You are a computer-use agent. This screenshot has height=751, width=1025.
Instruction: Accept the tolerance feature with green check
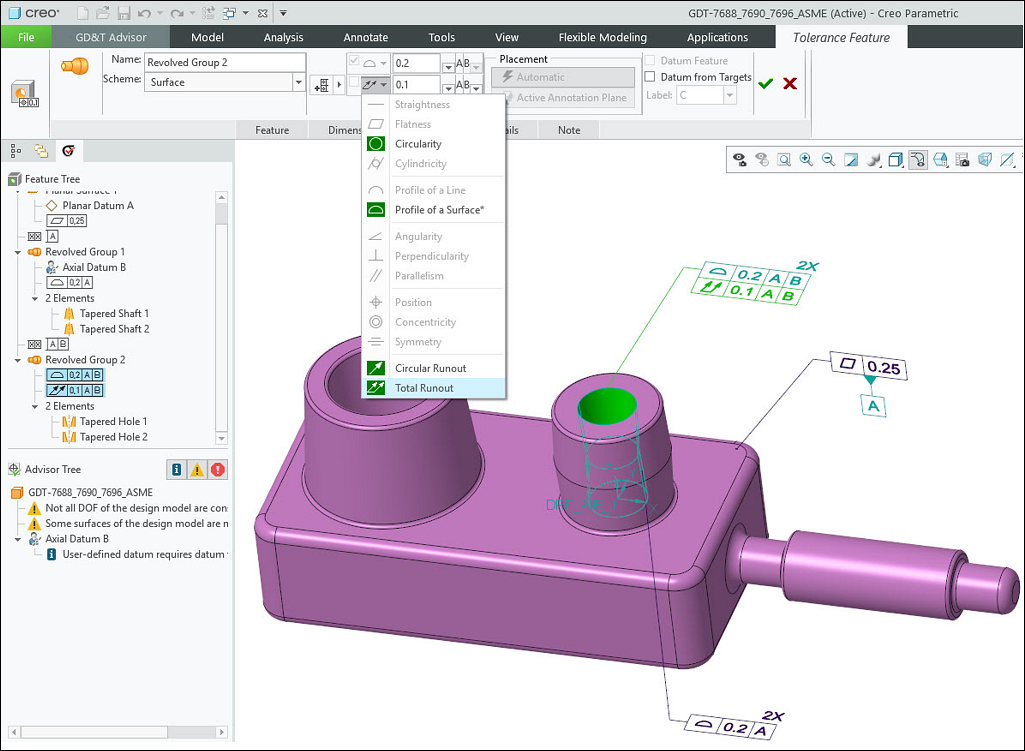pyautogui.click(x=765, y=83)
